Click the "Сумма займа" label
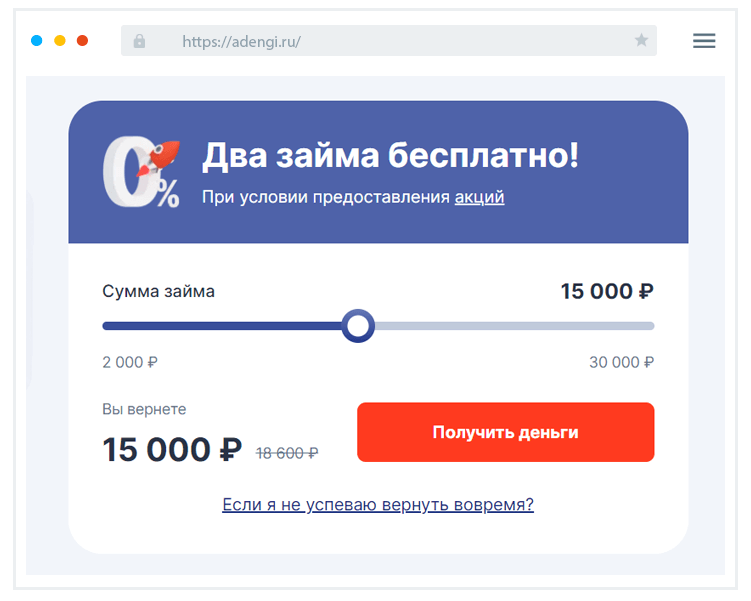751x601 pixels. [x=158, y=292]
